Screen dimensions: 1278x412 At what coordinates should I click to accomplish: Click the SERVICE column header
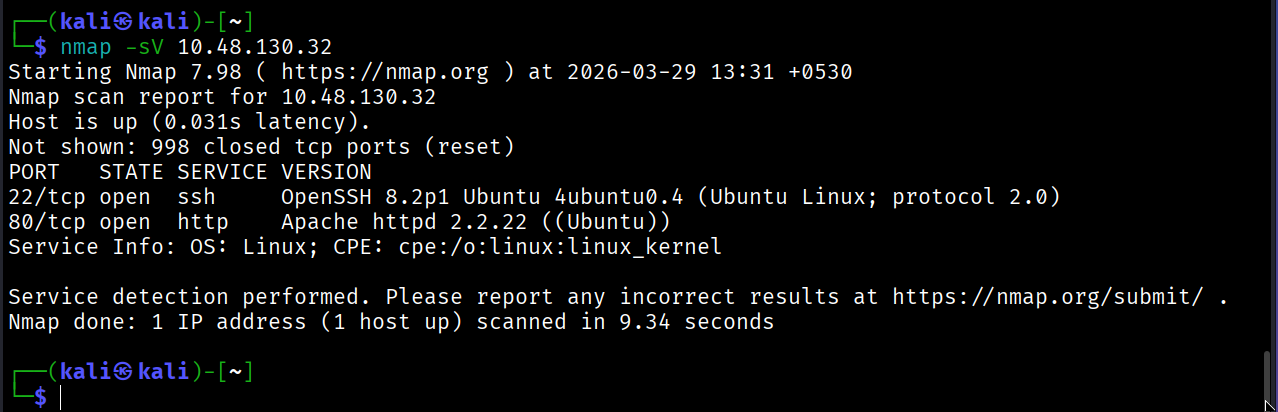pos(223,172)
